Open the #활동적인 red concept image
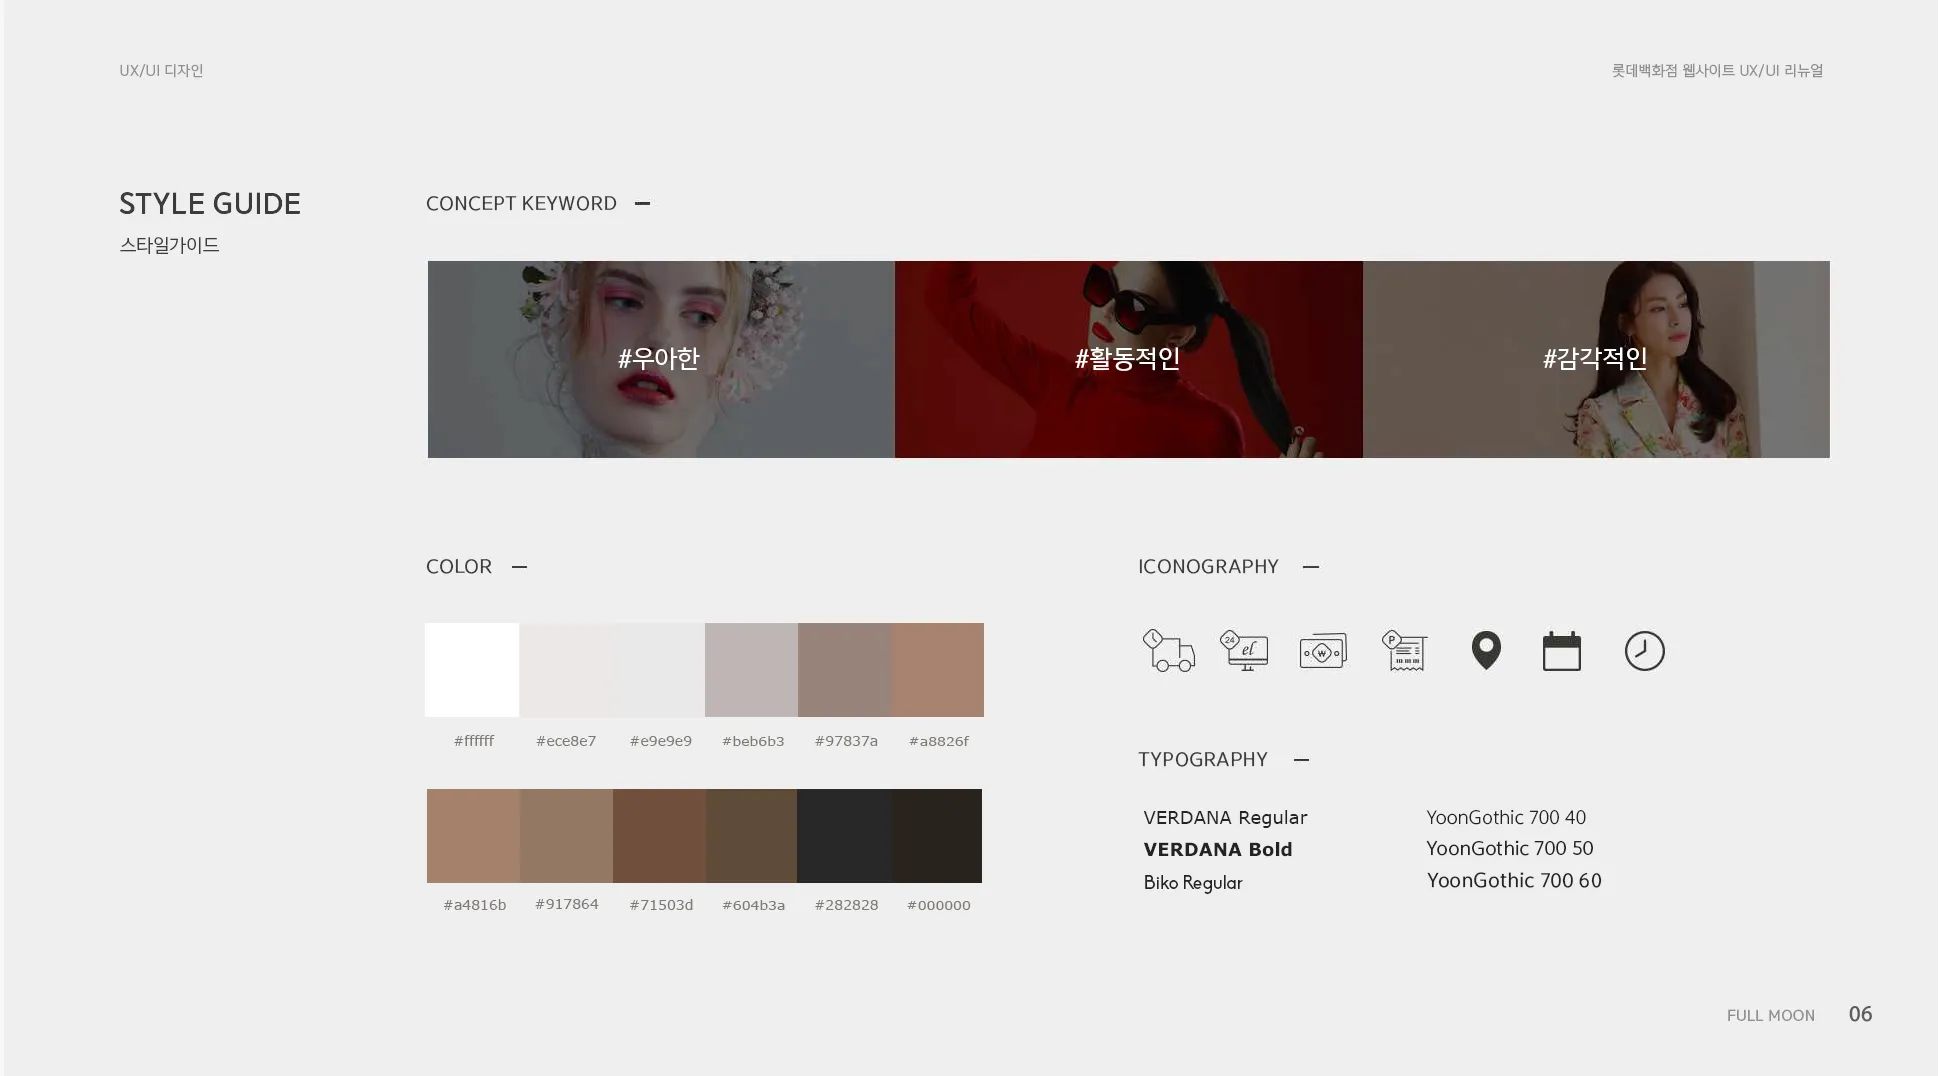Viewport: 1939px width, 1076px height. pos(1129,359)
